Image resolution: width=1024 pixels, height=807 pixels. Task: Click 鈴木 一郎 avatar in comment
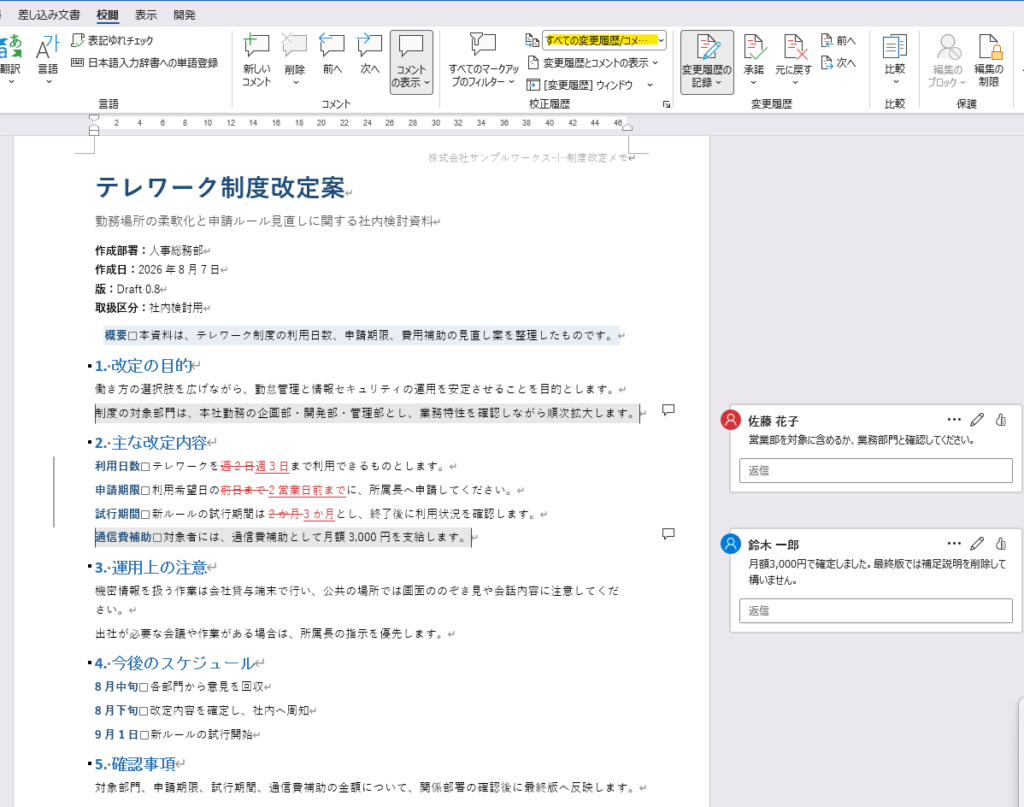[730, 543]
